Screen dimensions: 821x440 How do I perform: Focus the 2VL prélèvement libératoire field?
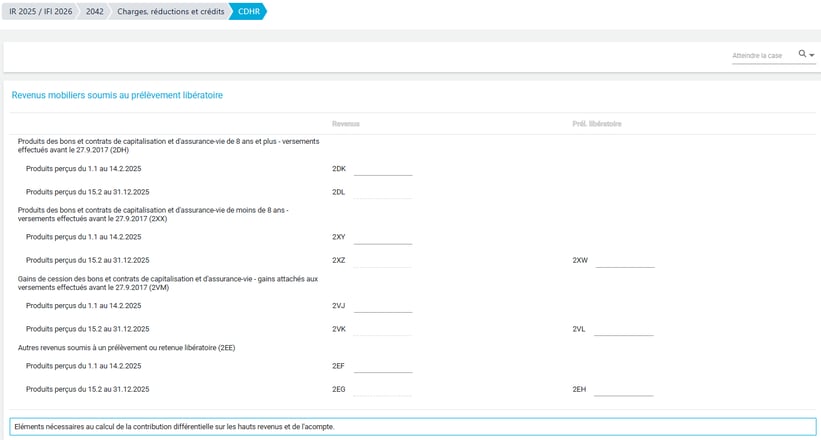coord(623,328)
